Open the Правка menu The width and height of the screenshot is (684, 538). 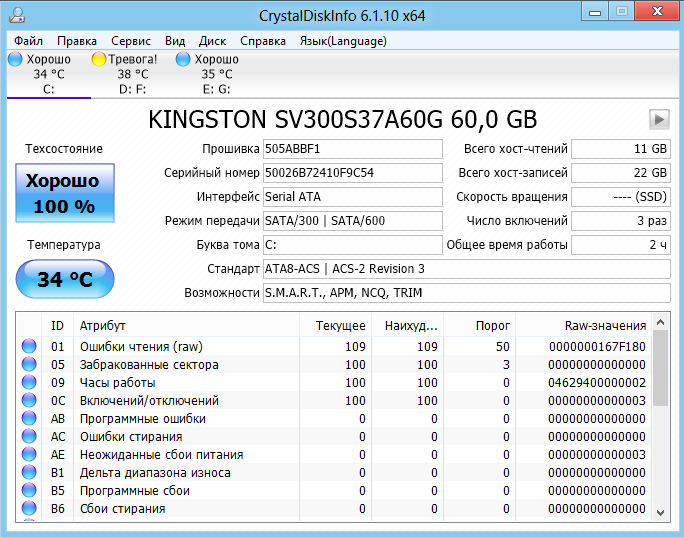77,41
